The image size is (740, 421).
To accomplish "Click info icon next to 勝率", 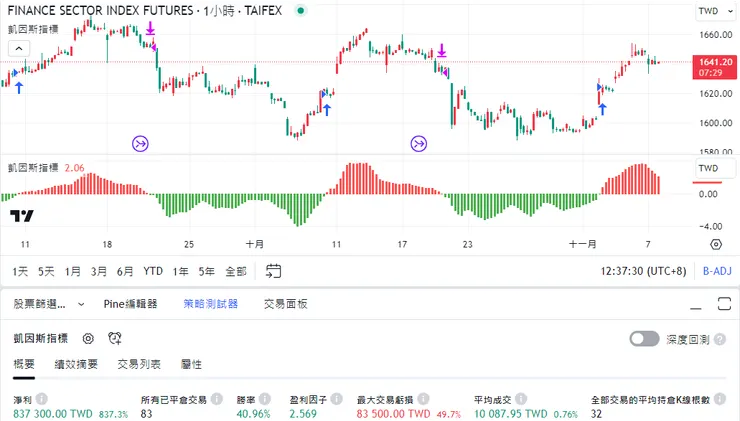I will (x=265, y=399).
